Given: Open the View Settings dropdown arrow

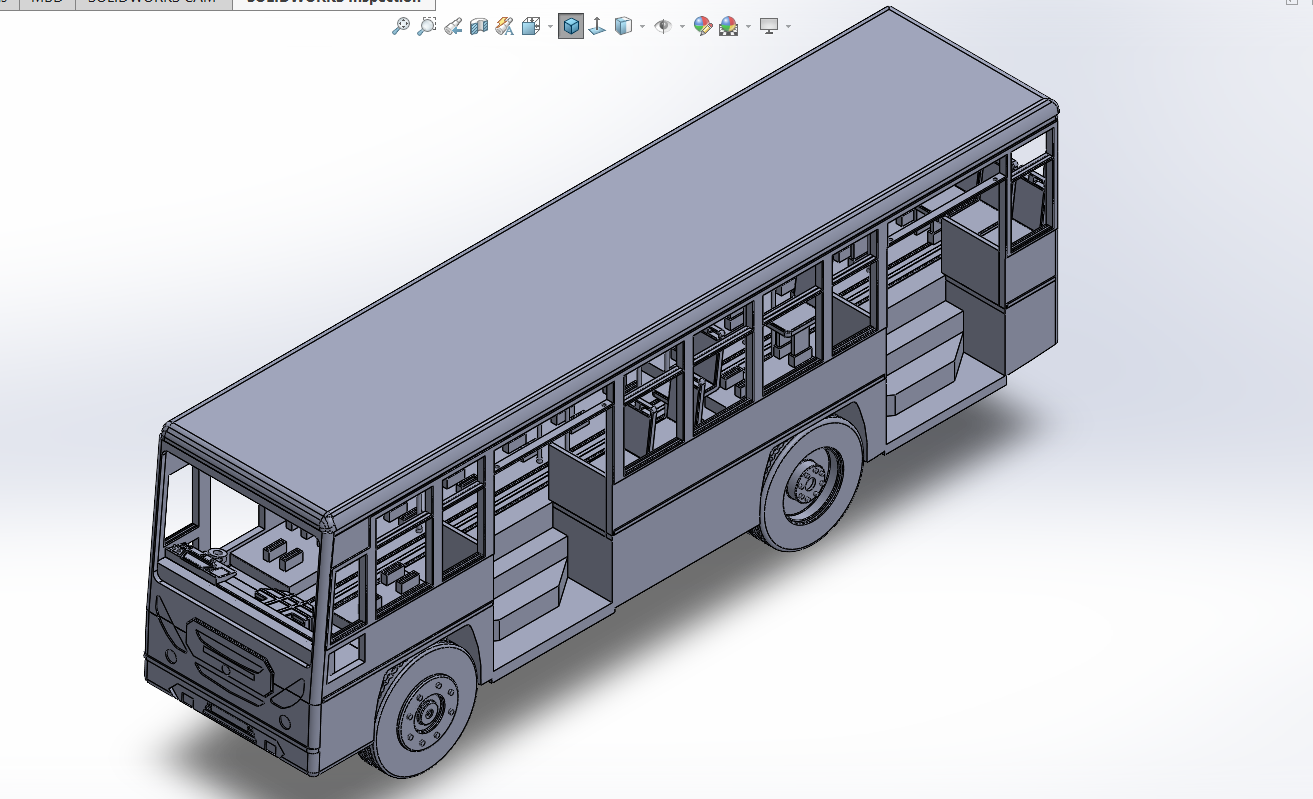Looking at the screenshot, I should click(788, 26).
